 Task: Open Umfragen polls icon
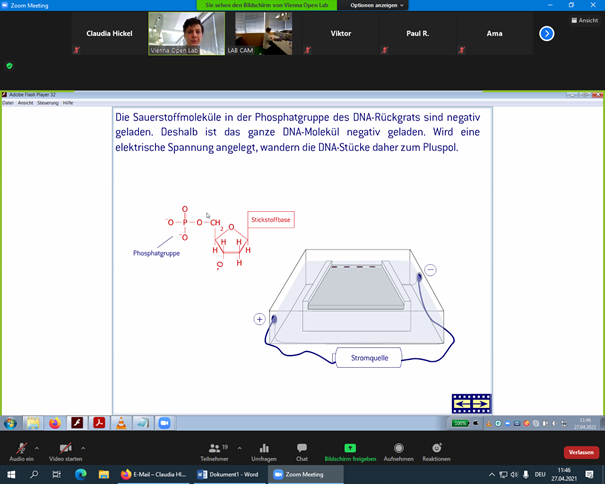click(264, 450)
